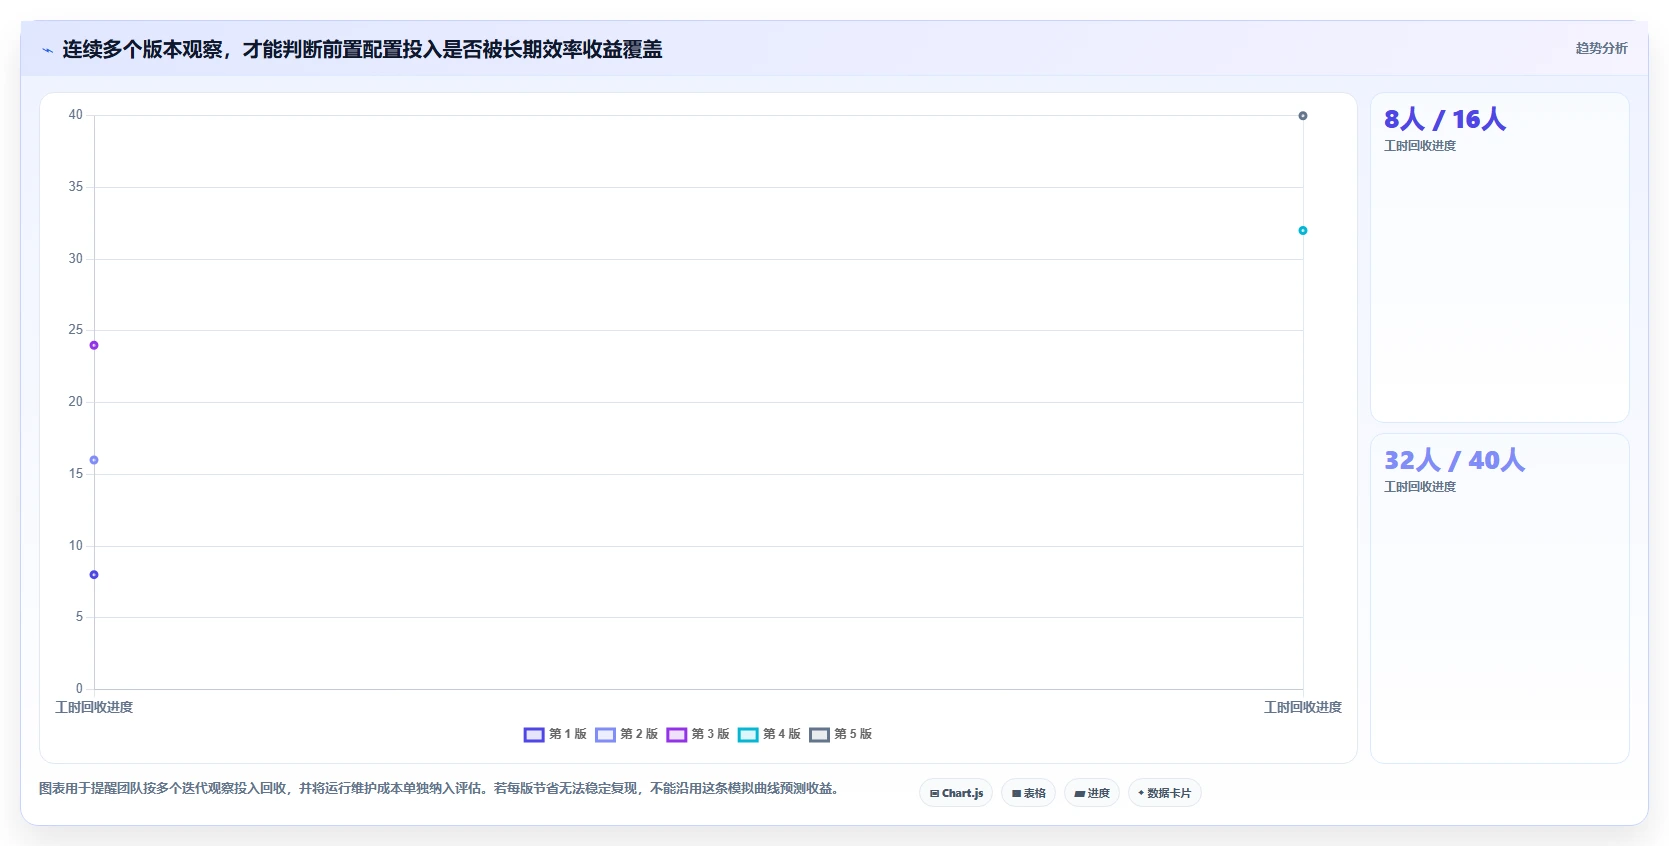Toggle the 第 4 版 legend series
This screenshot has height=846, width=1669.
tap(769, 734)
